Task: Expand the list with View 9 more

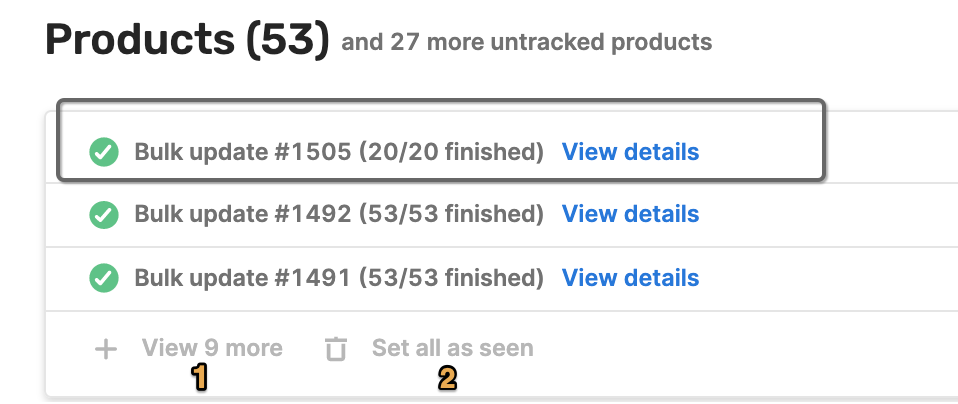Action: (212, 348)
